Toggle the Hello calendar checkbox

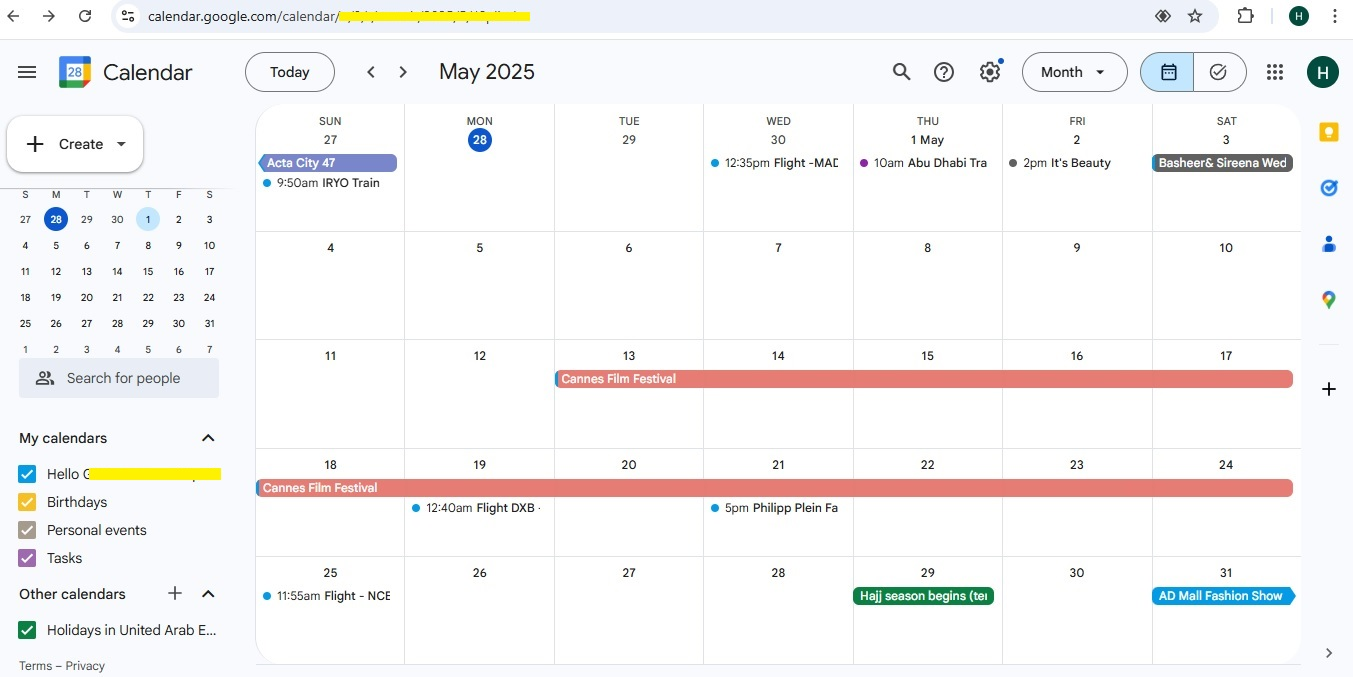click(27, 474)
